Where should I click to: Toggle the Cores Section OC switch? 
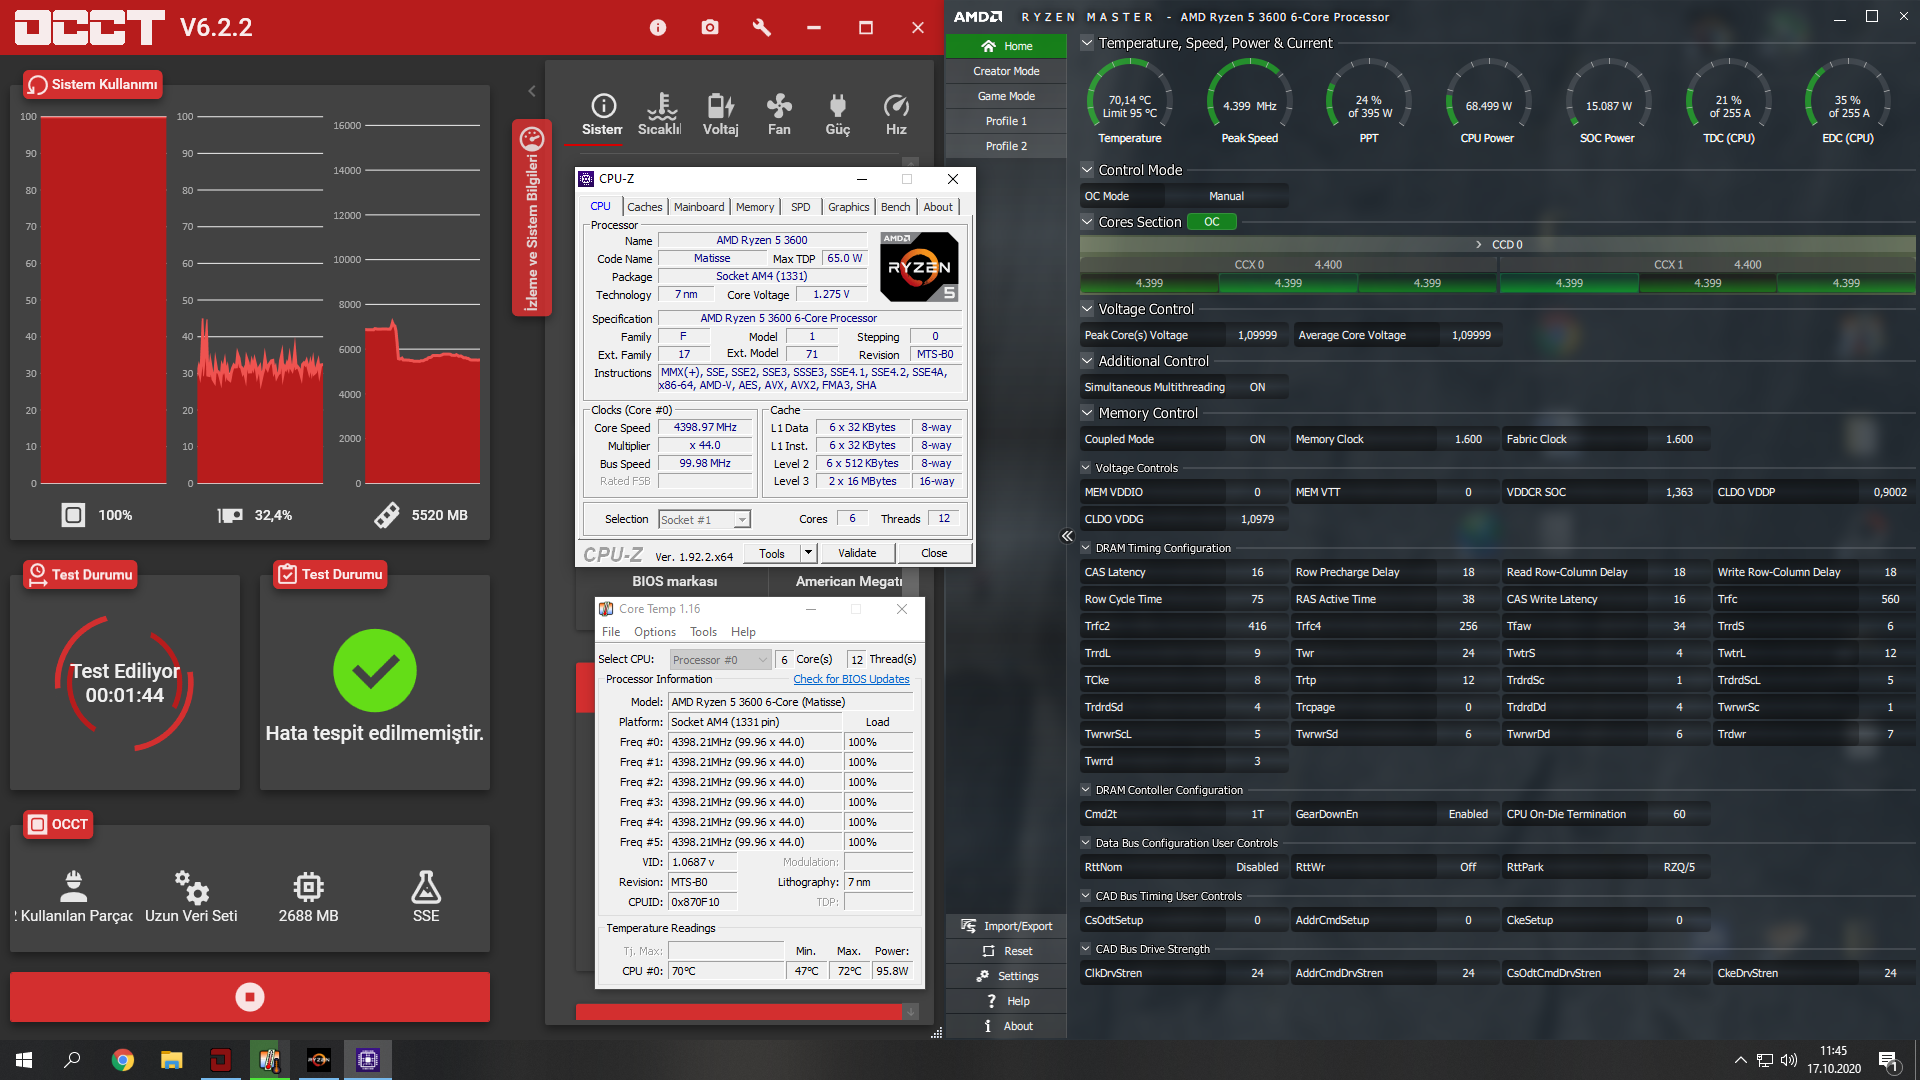[1211, 222]
